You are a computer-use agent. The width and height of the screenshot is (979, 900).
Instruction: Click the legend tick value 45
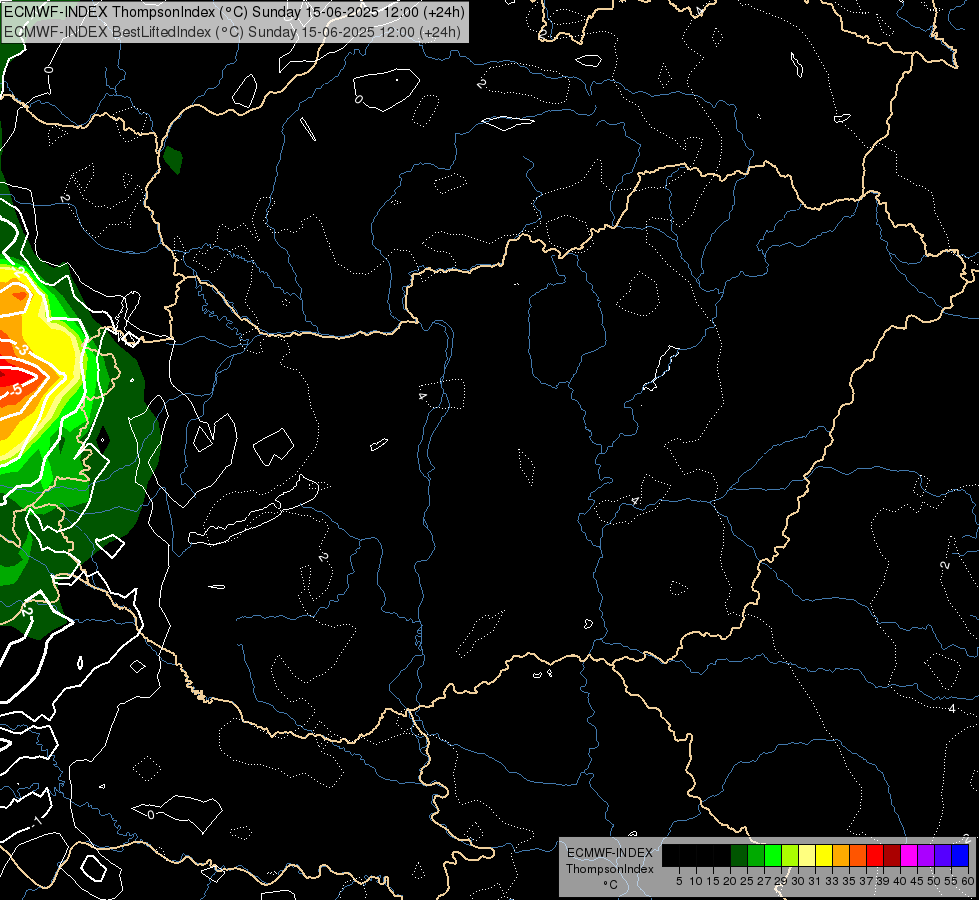pos(918,881)
